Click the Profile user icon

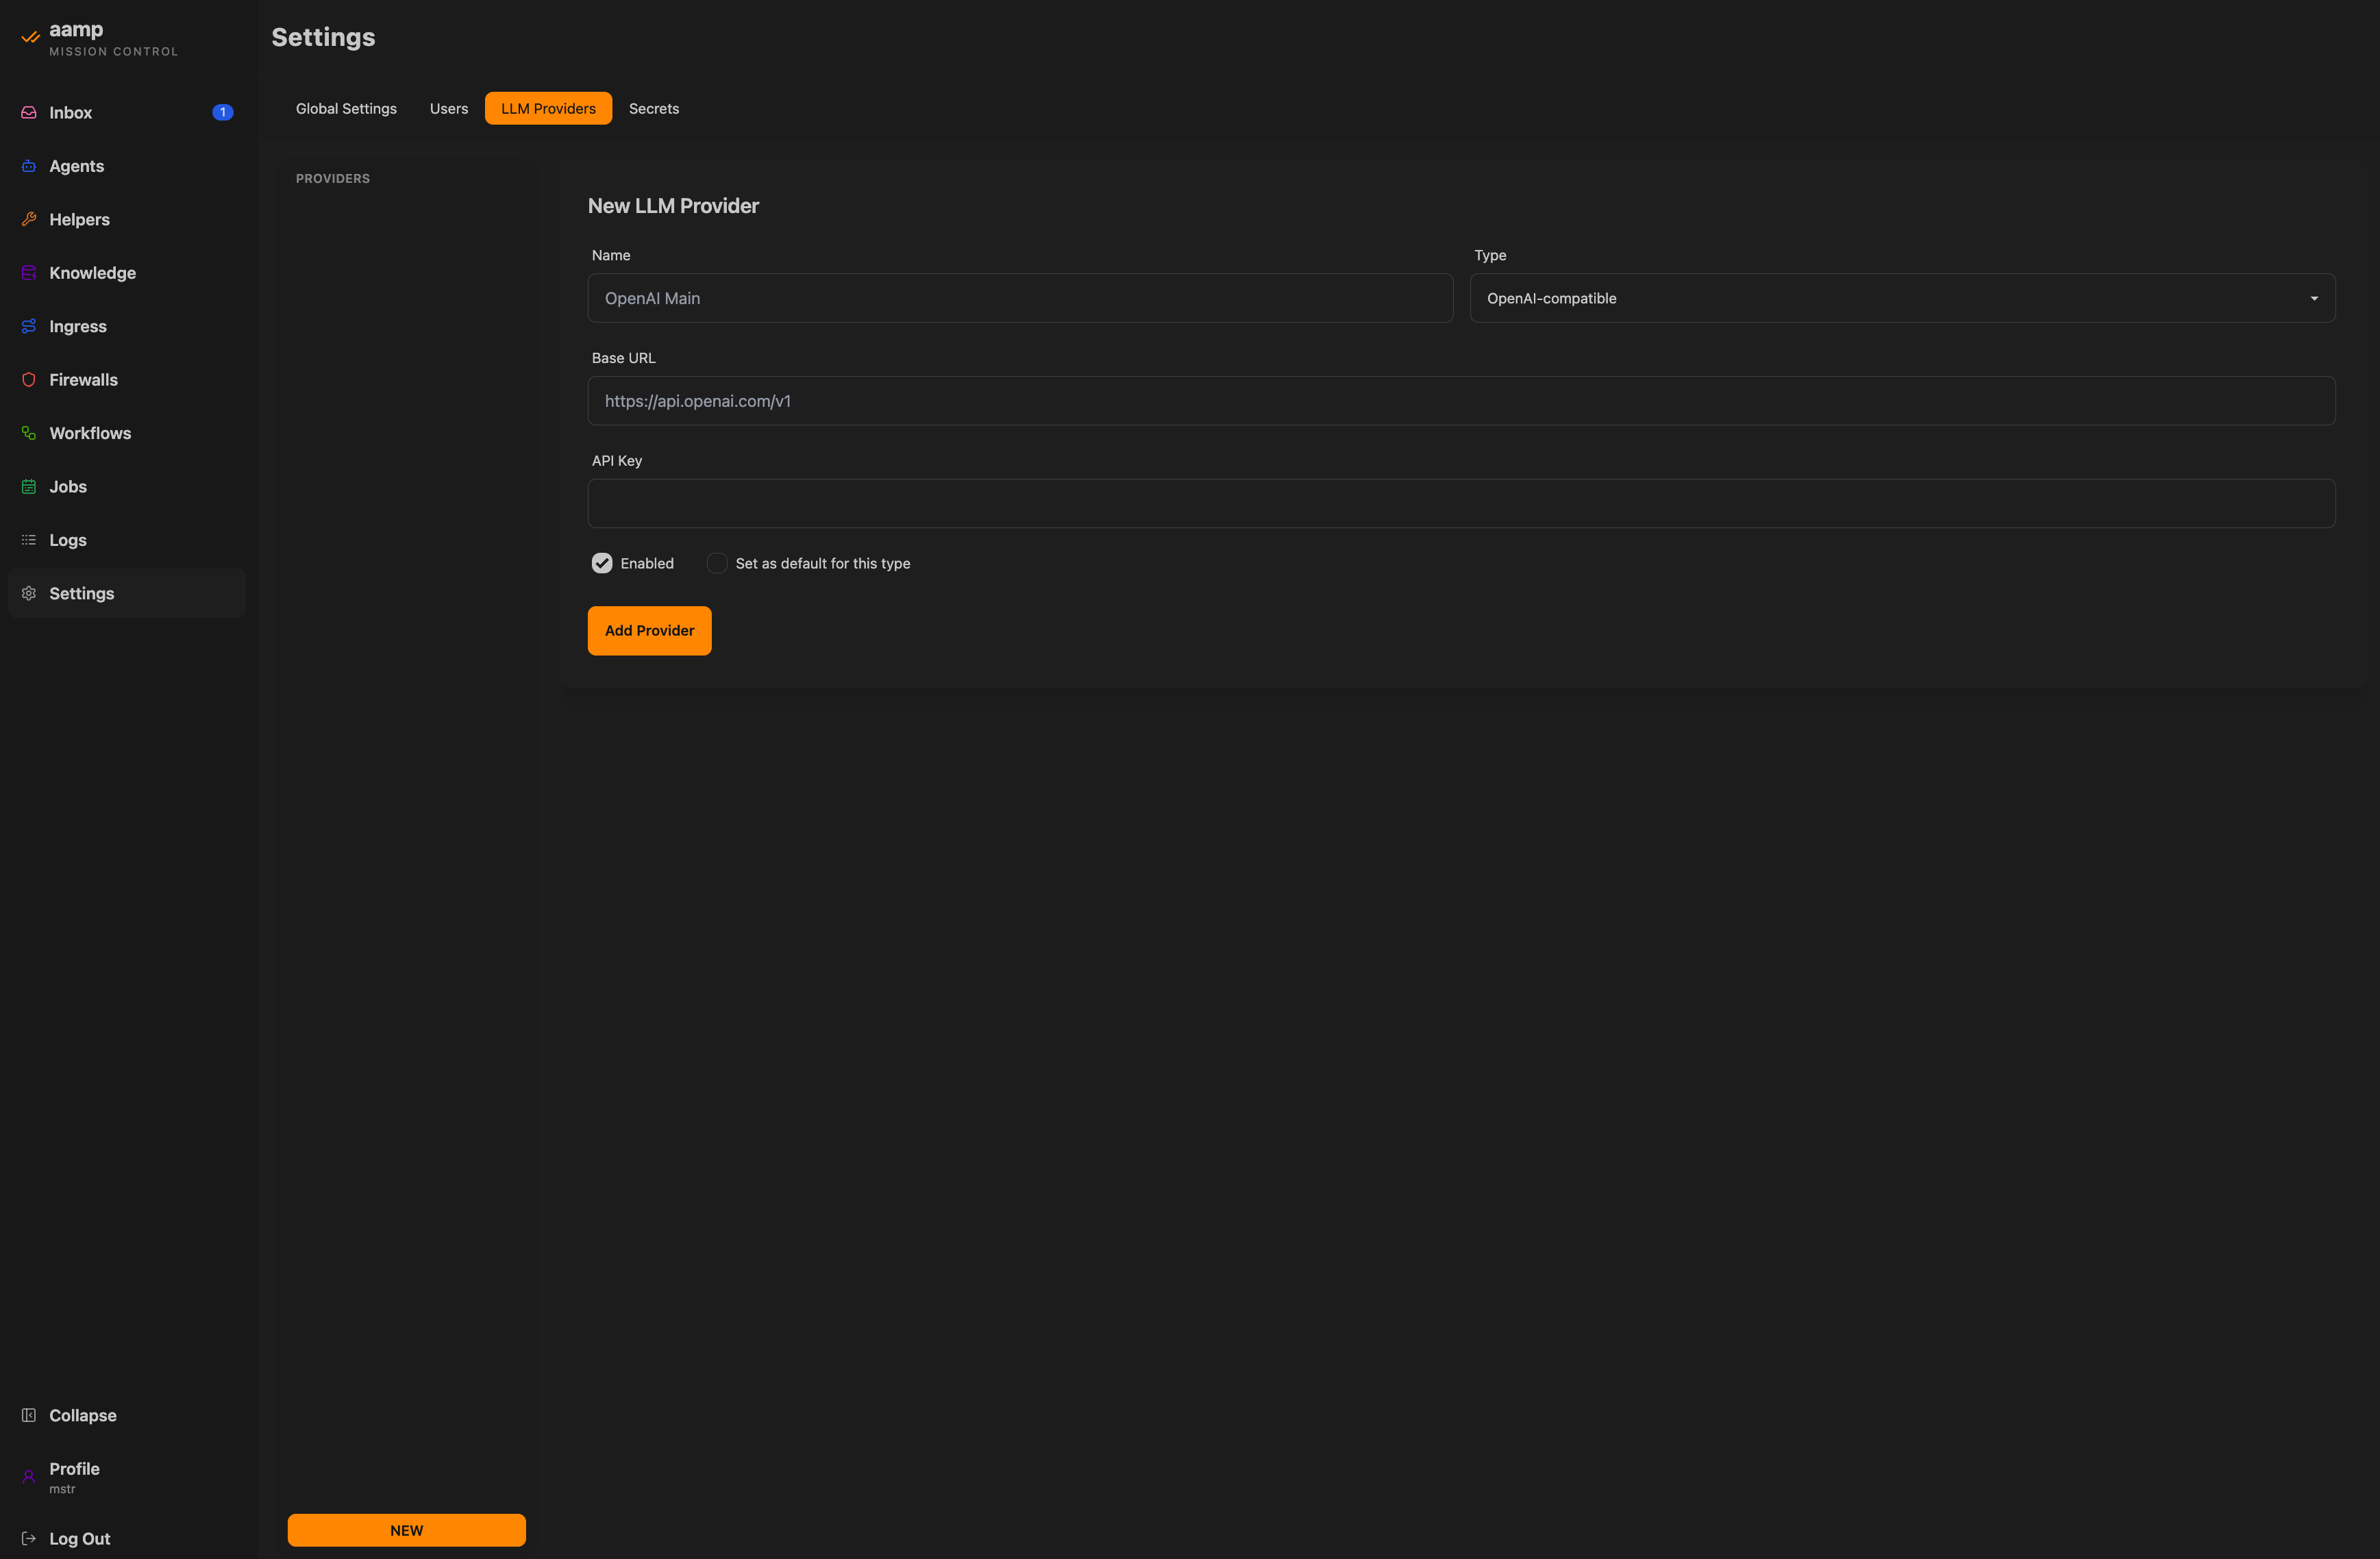[x=29, y=1477]
